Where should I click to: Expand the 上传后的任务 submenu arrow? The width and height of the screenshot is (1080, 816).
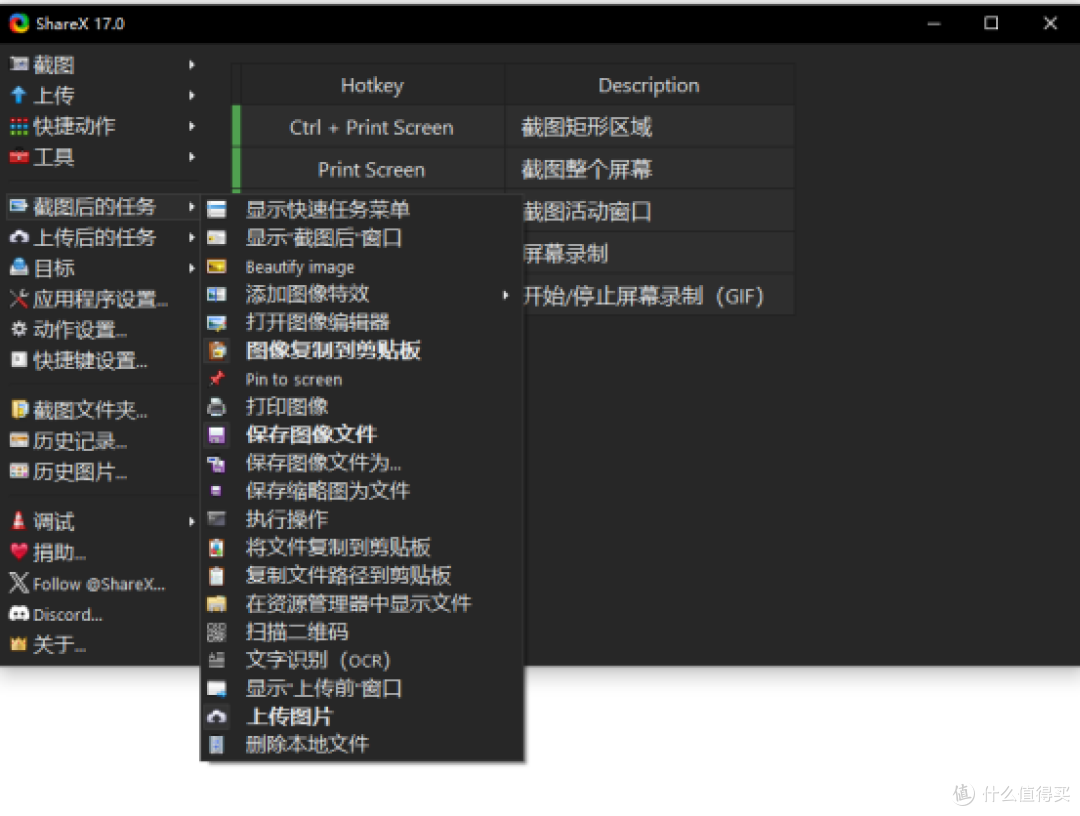click(192, 238)
